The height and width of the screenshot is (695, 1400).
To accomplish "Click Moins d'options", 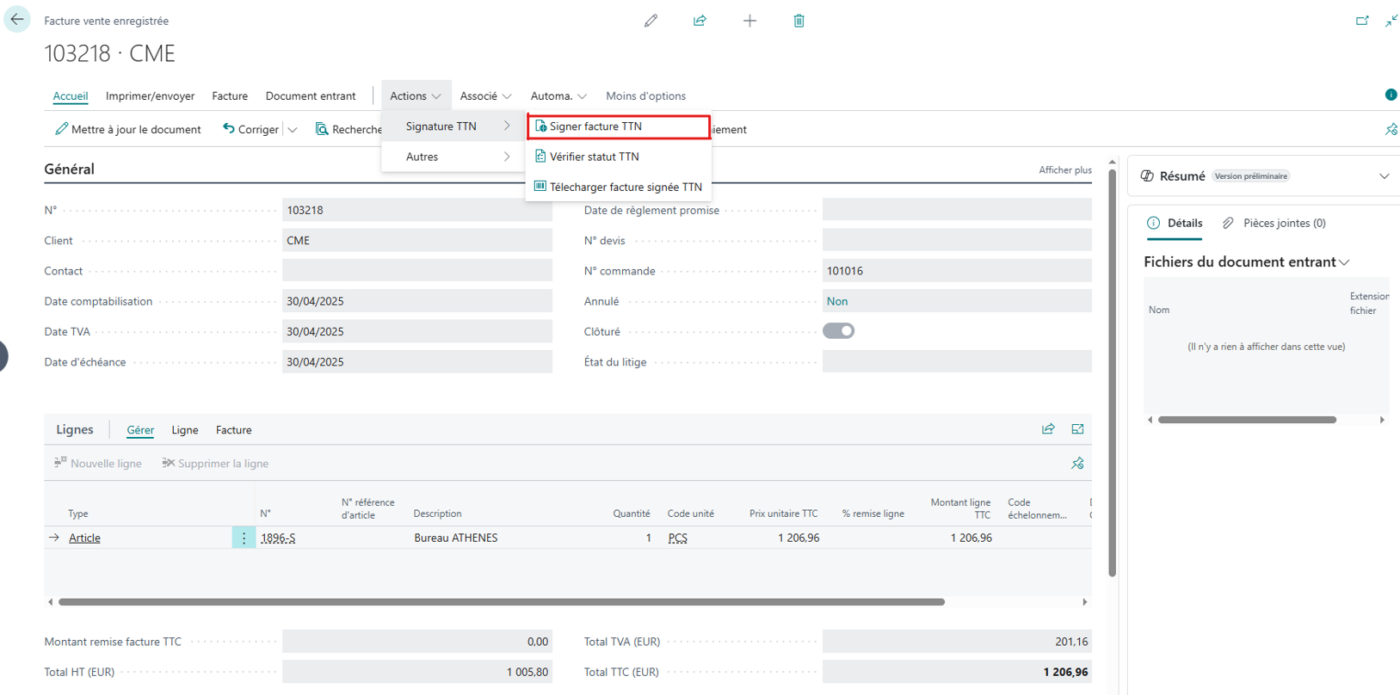I will click(x=646, y=96).
